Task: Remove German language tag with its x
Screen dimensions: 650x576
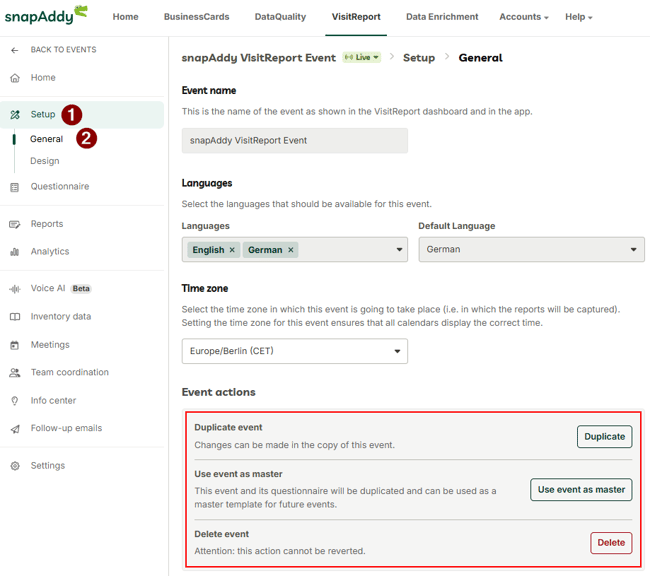Action: [291, 250]
